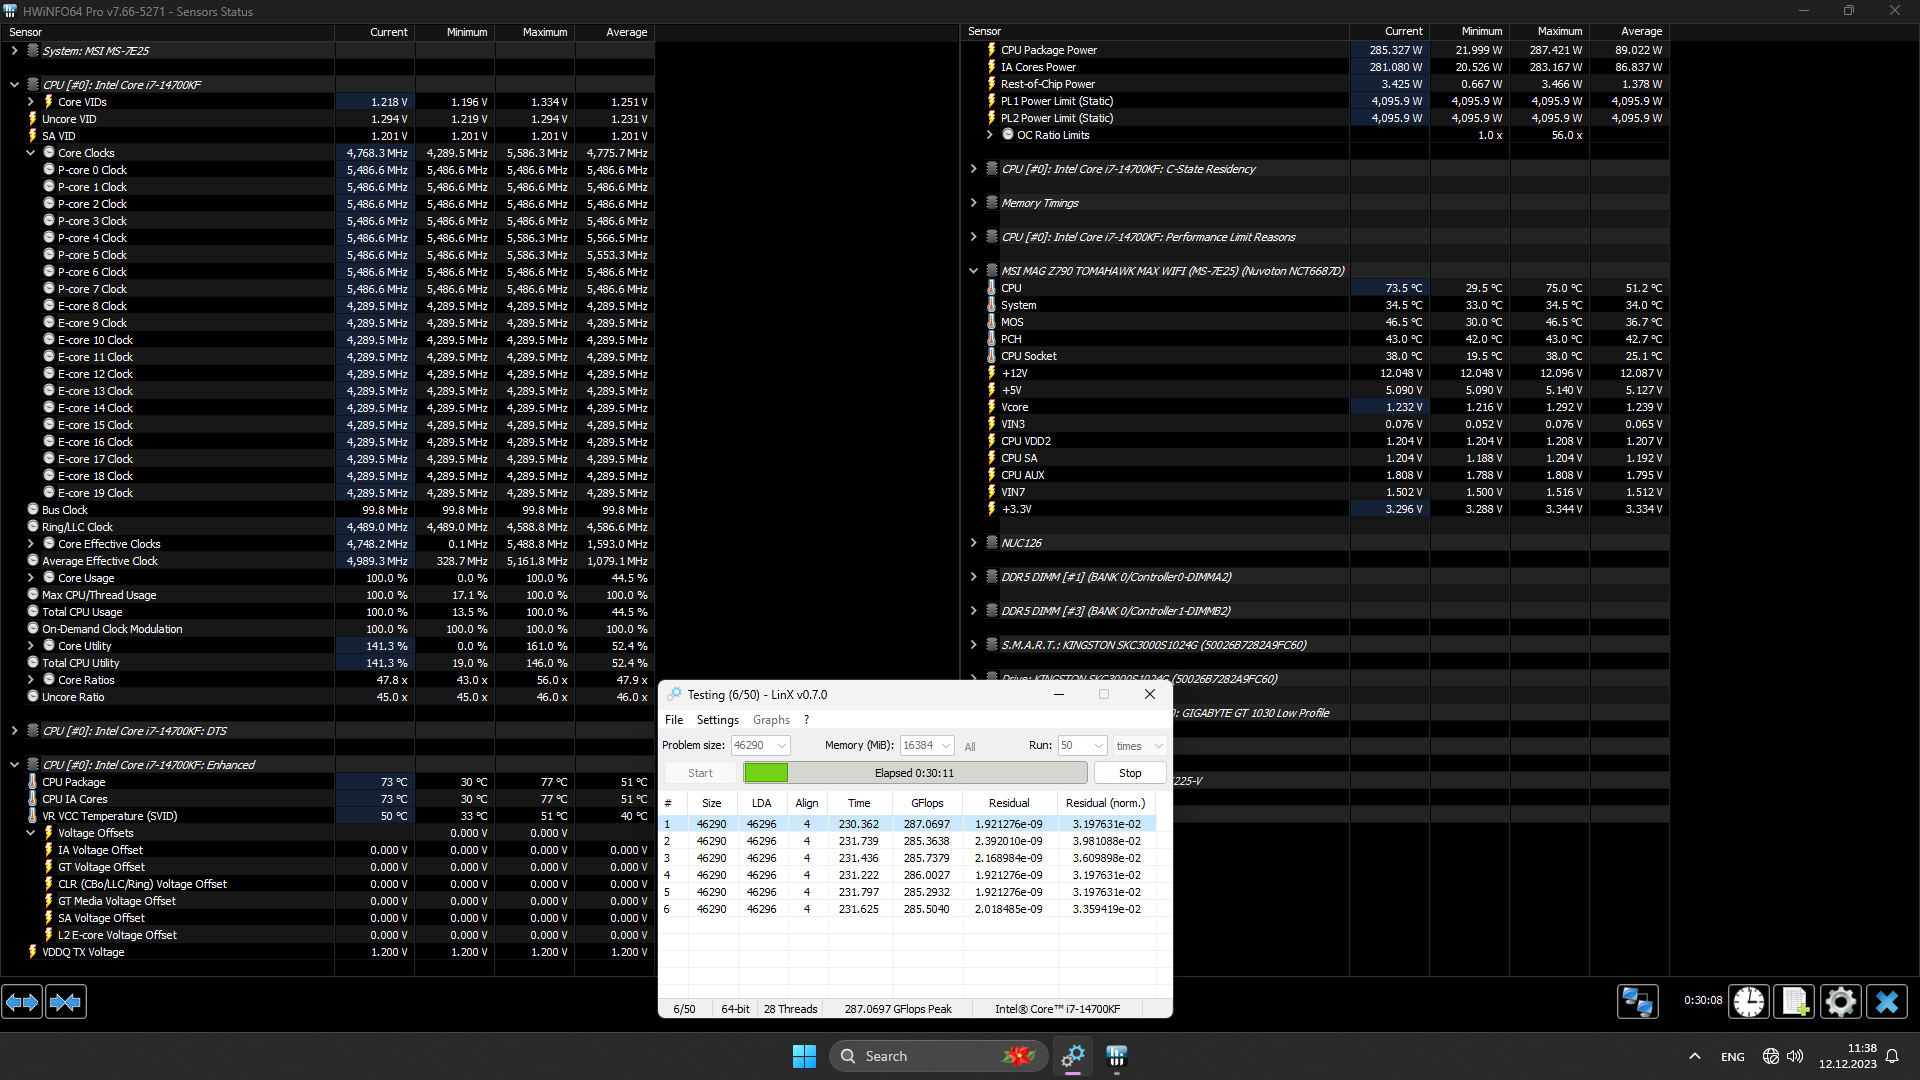Collapse the MSI MAG Z790 TOMAHAWK group
The height and width of the screenshot is (1080, 1920).
click(973, 271)
